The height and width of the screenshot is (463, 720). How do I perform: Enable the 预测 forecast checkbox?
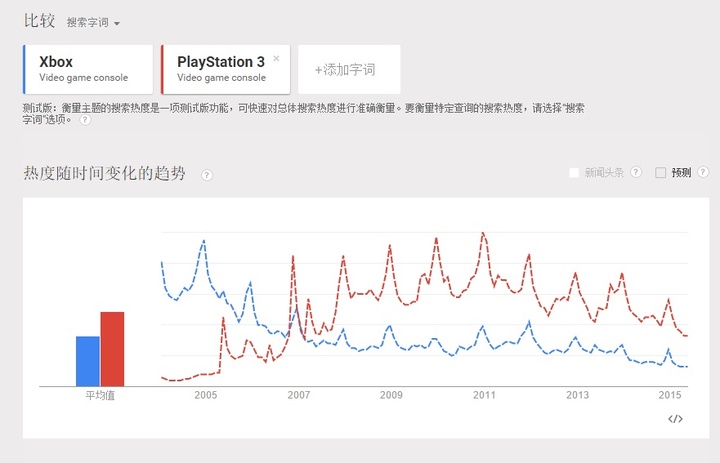[660, 172]
